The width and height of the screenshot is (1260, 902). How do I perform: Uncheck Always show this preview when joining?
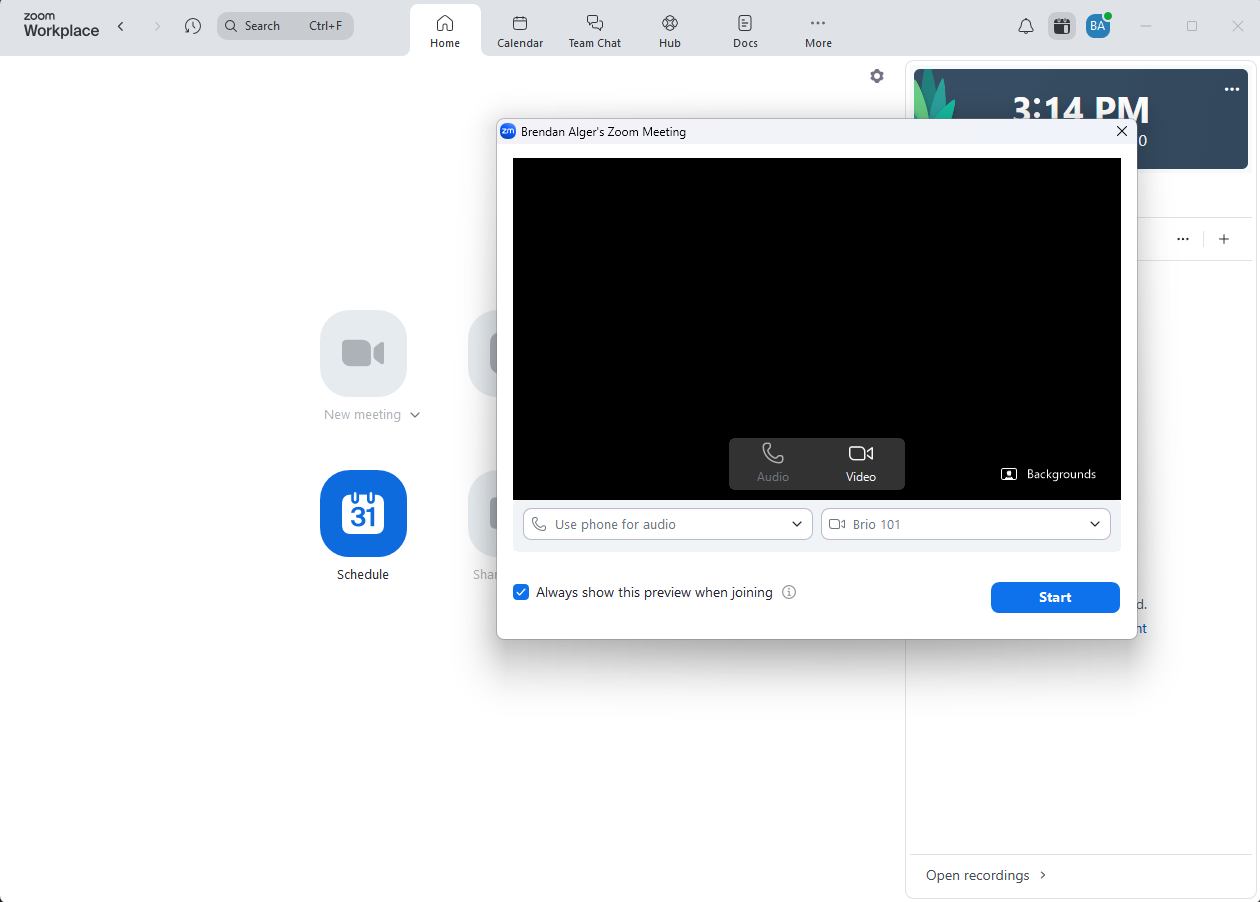tap(521, 591)
